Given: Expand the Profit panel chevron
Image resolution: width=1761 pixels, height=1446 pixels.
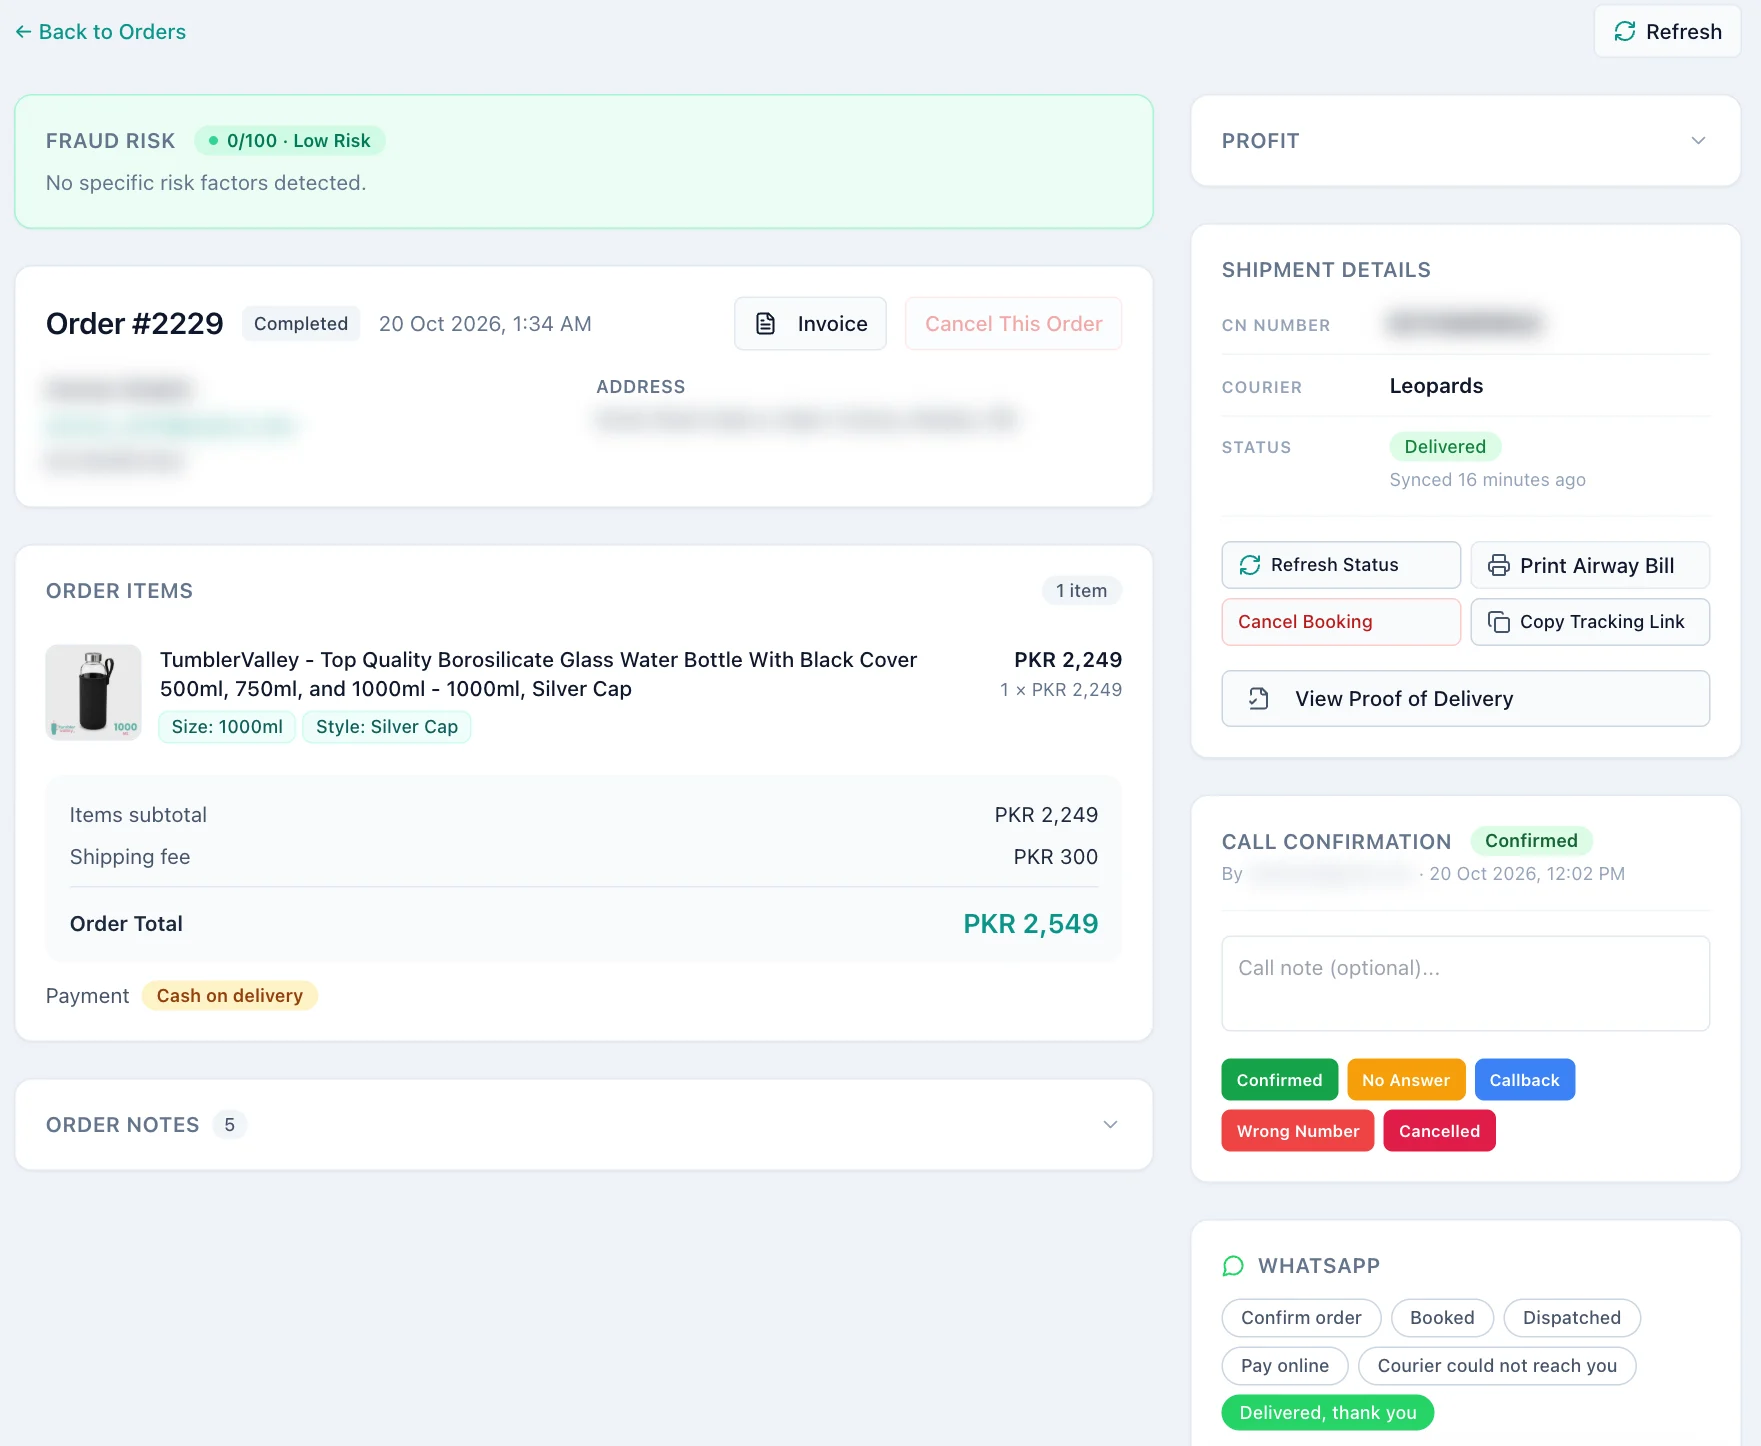Looking at the screenshot, I should coord(1698,141).
